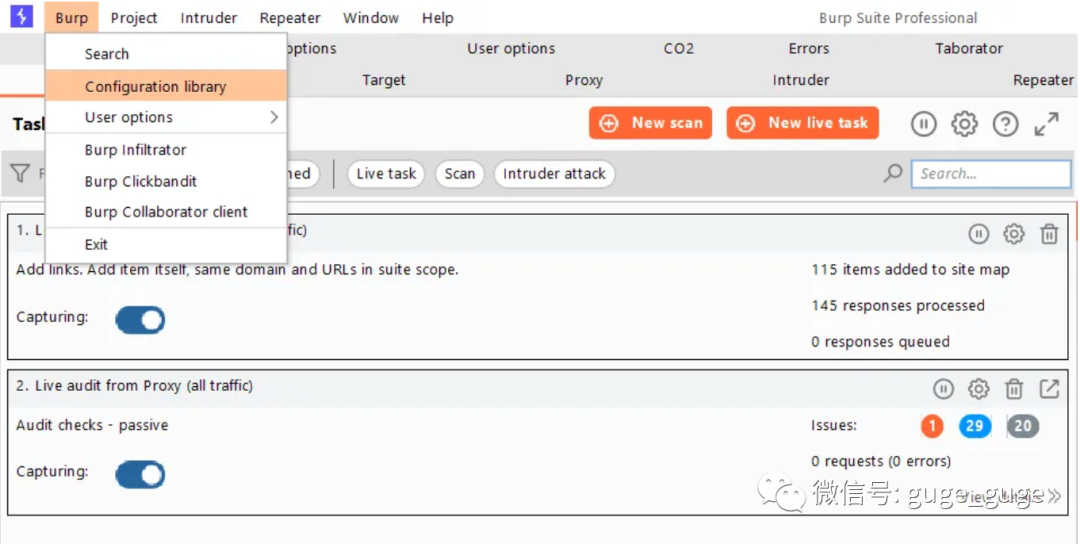
Task: Click gray issues badge showing 20
Action: tap(1023, 426)
